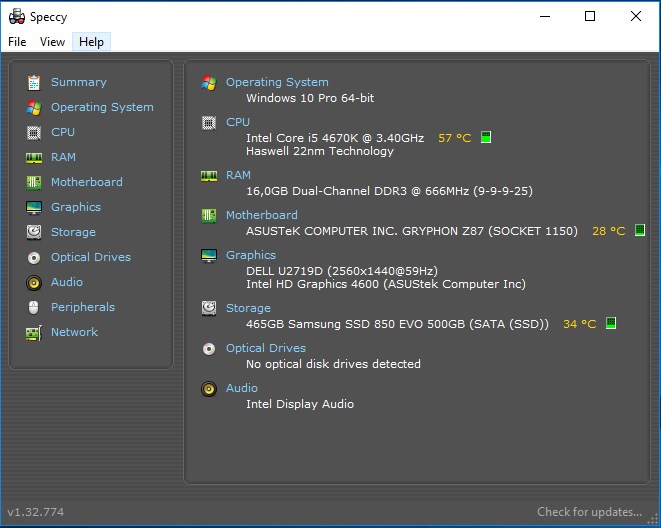Click the Audio speaker icon in sidebar
The image size is (661, 528).
click(34, 283)
